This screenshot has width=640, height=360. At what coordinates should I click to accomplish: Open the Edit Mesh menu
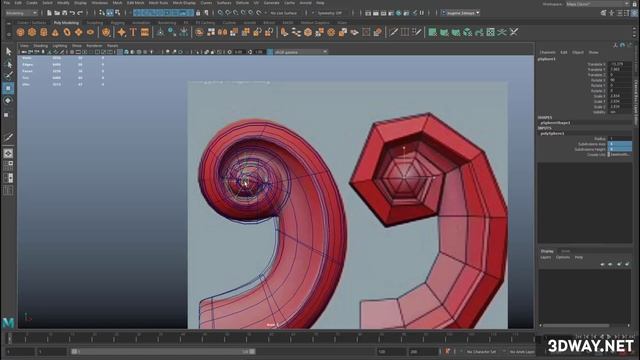pos(135,3)
